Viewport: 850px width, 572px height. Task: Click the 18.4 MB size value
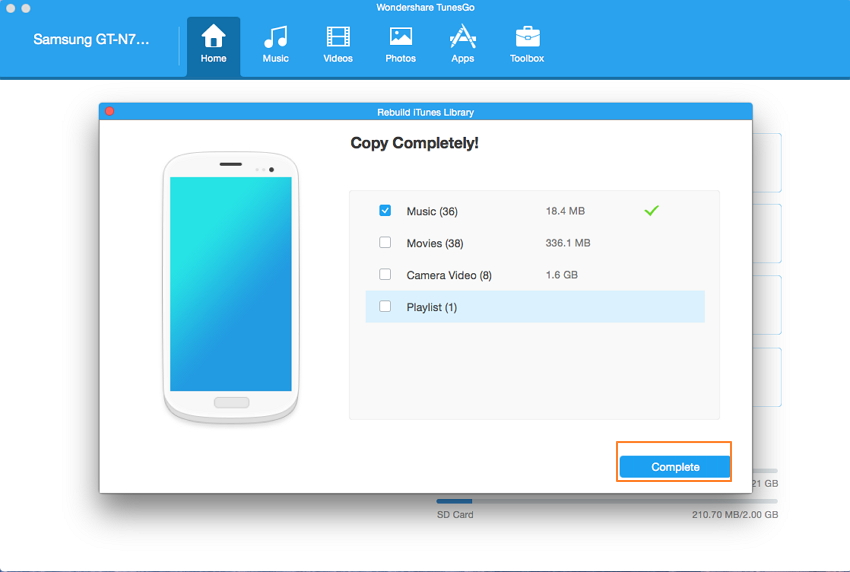click(565, 211)
